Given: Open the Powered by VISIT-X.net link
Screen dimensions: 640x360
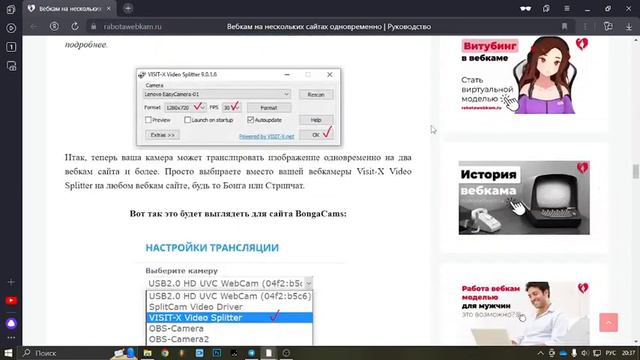Looking at the screenshot, I should [x=267, y=136].
